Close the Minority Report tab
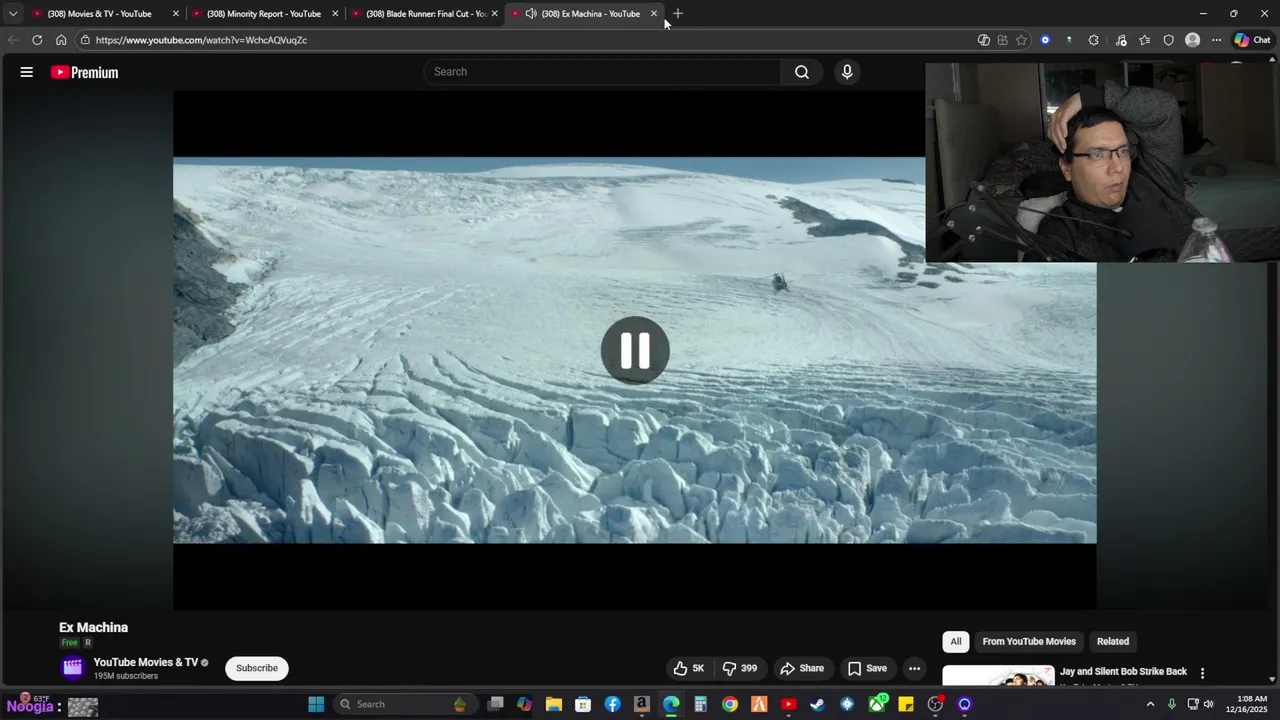 (335, 14)
